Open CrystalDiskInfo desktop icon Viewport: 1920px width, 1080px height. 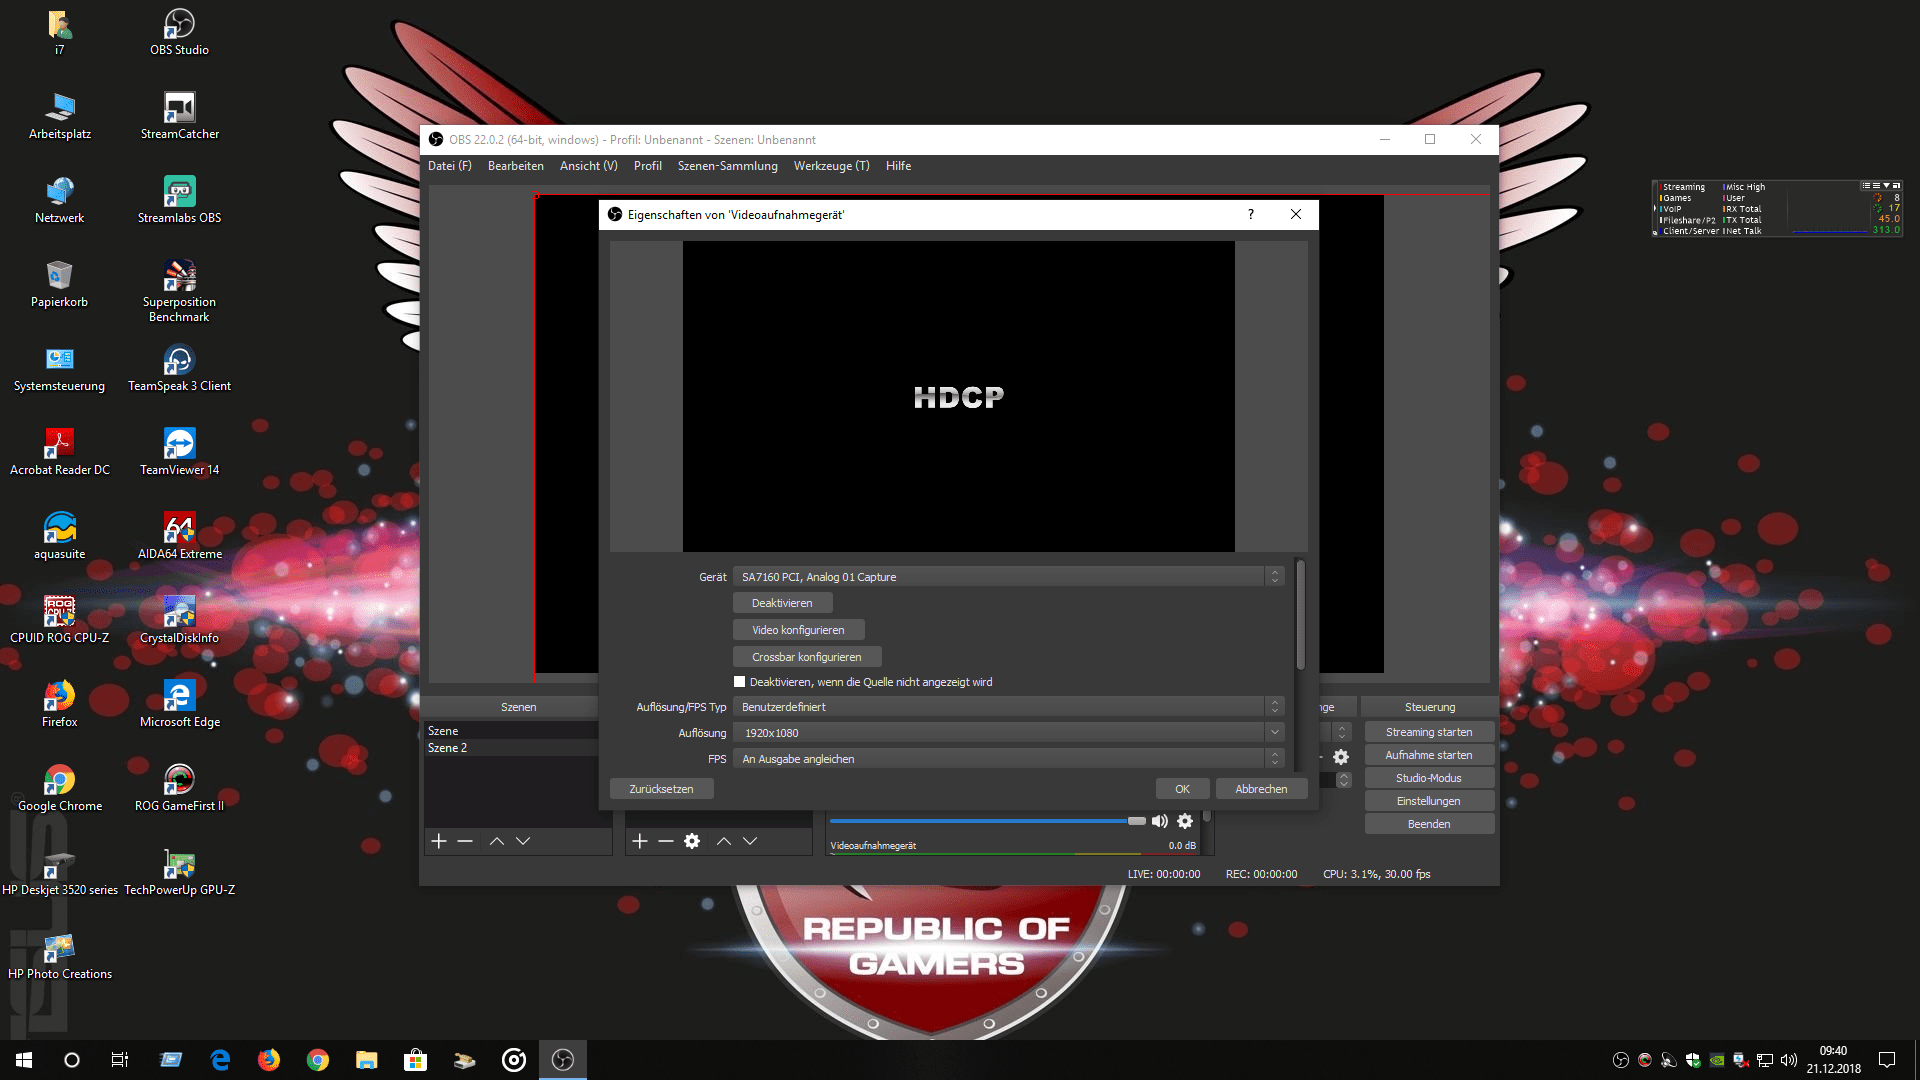[x=179, y=620]
